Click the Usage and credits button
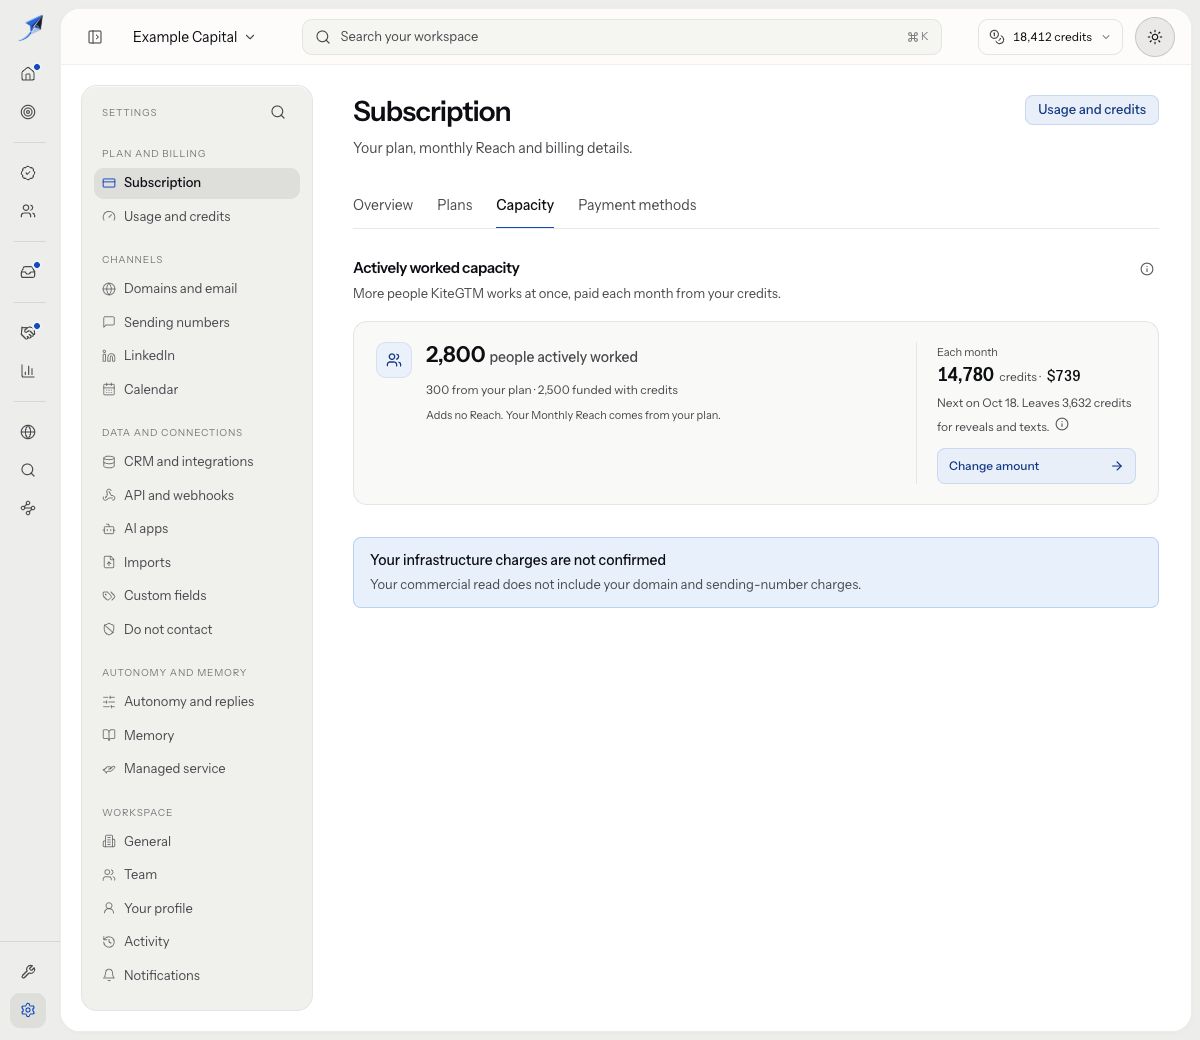This screenshot has width=1200, height=1040. point(1092,110)
